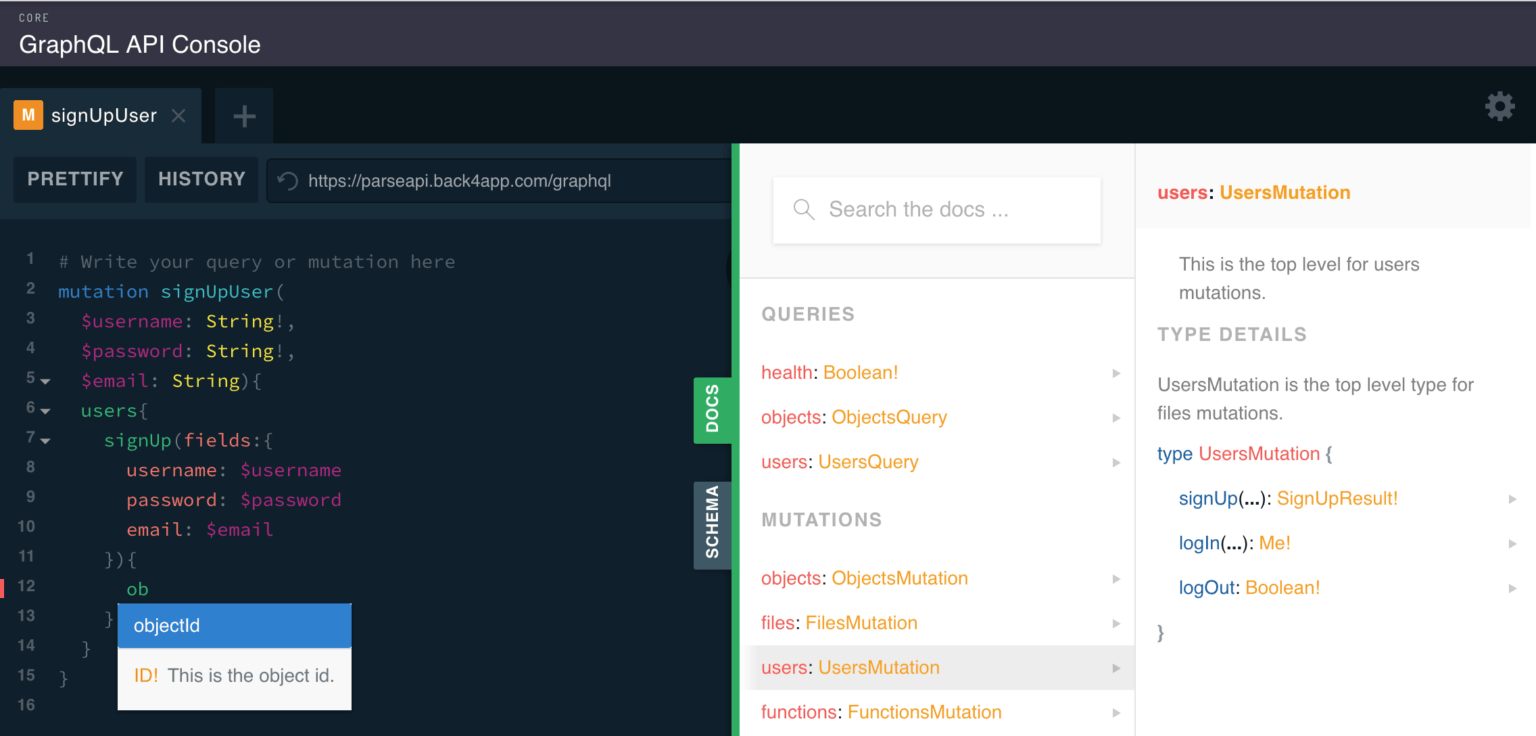
Task: Select objectId autocomplete suggestion
Action: [x=234, y=626]
